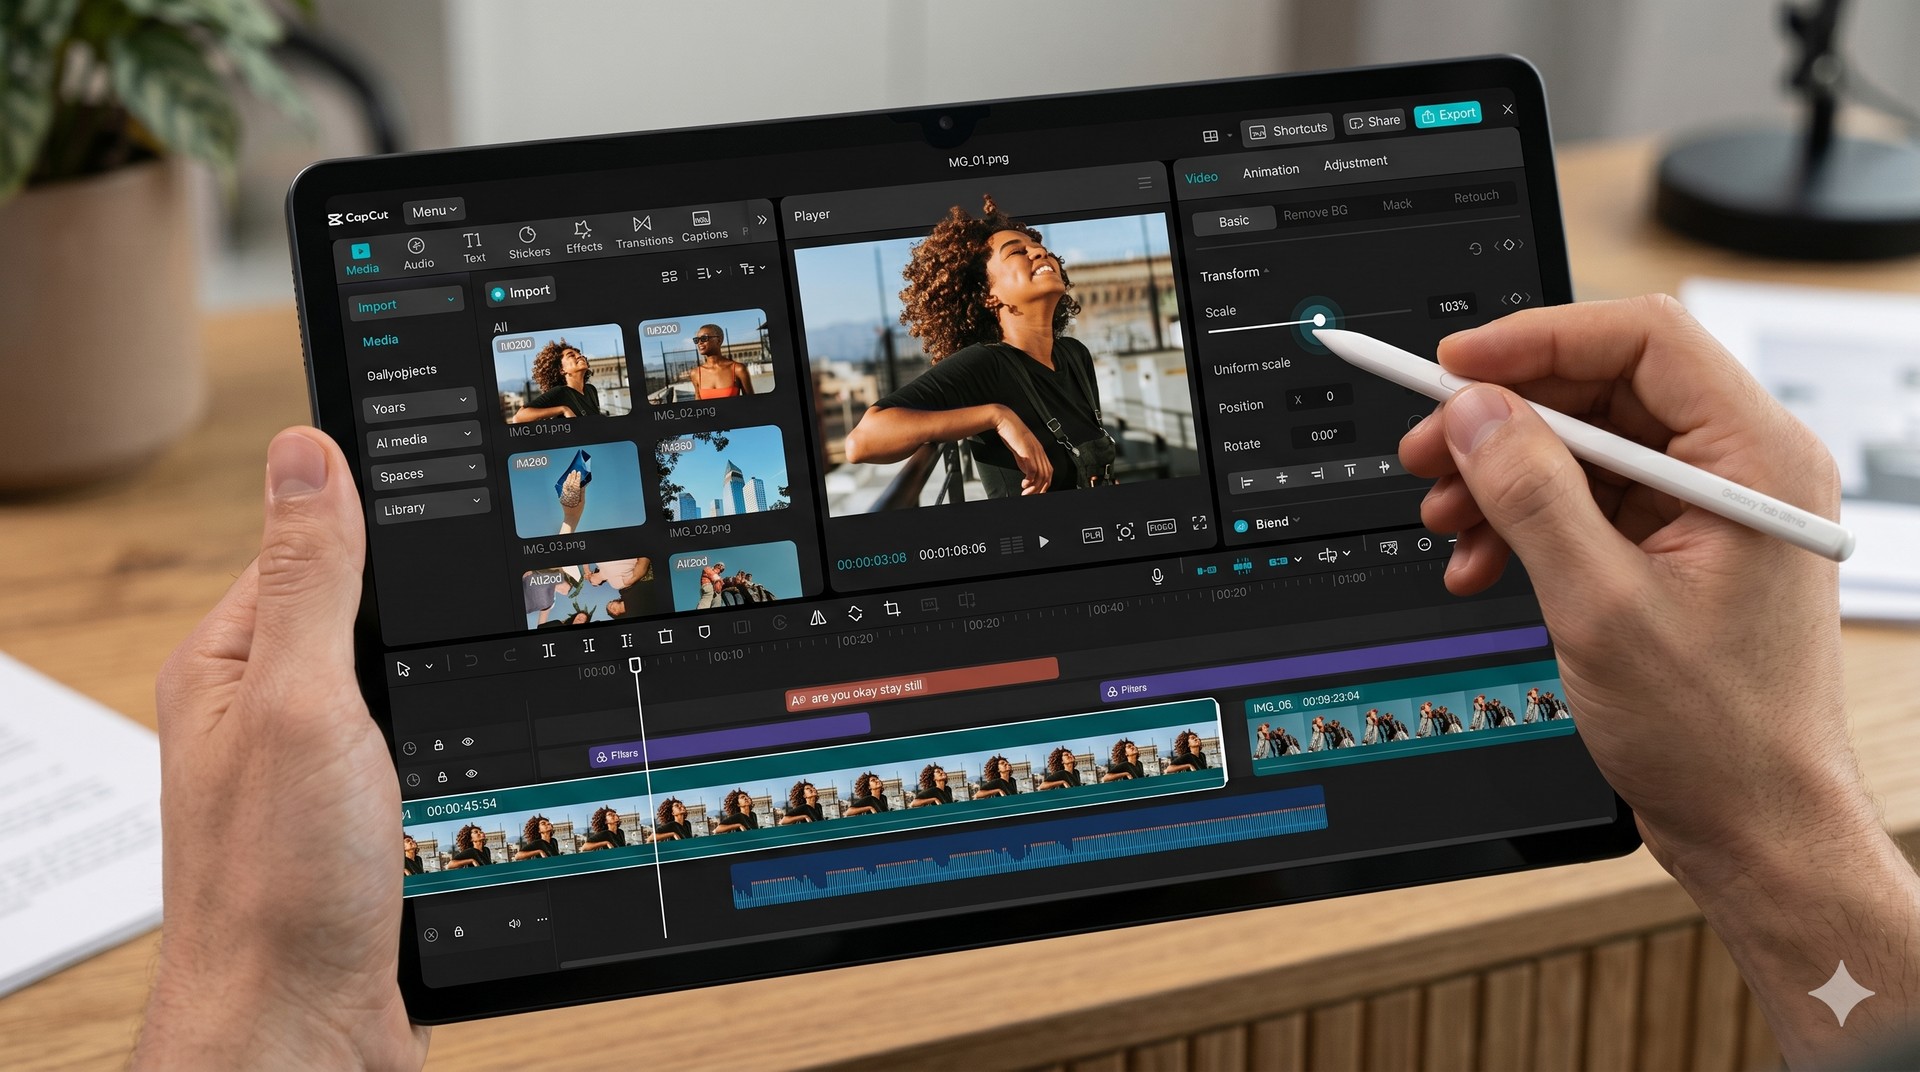Select the IMG_01.png media thumbnail
This screenshot has width=1920, height=1072.
coord(561,373)
